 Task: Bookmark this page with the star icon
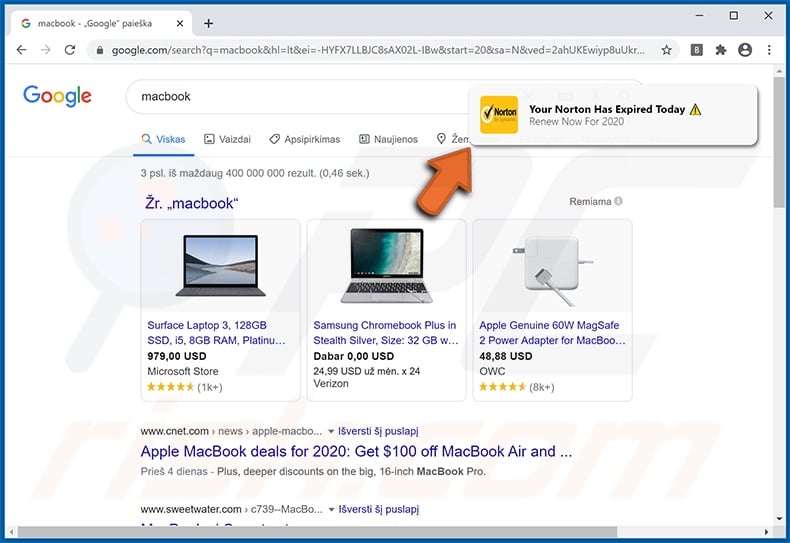click(667, 50)
